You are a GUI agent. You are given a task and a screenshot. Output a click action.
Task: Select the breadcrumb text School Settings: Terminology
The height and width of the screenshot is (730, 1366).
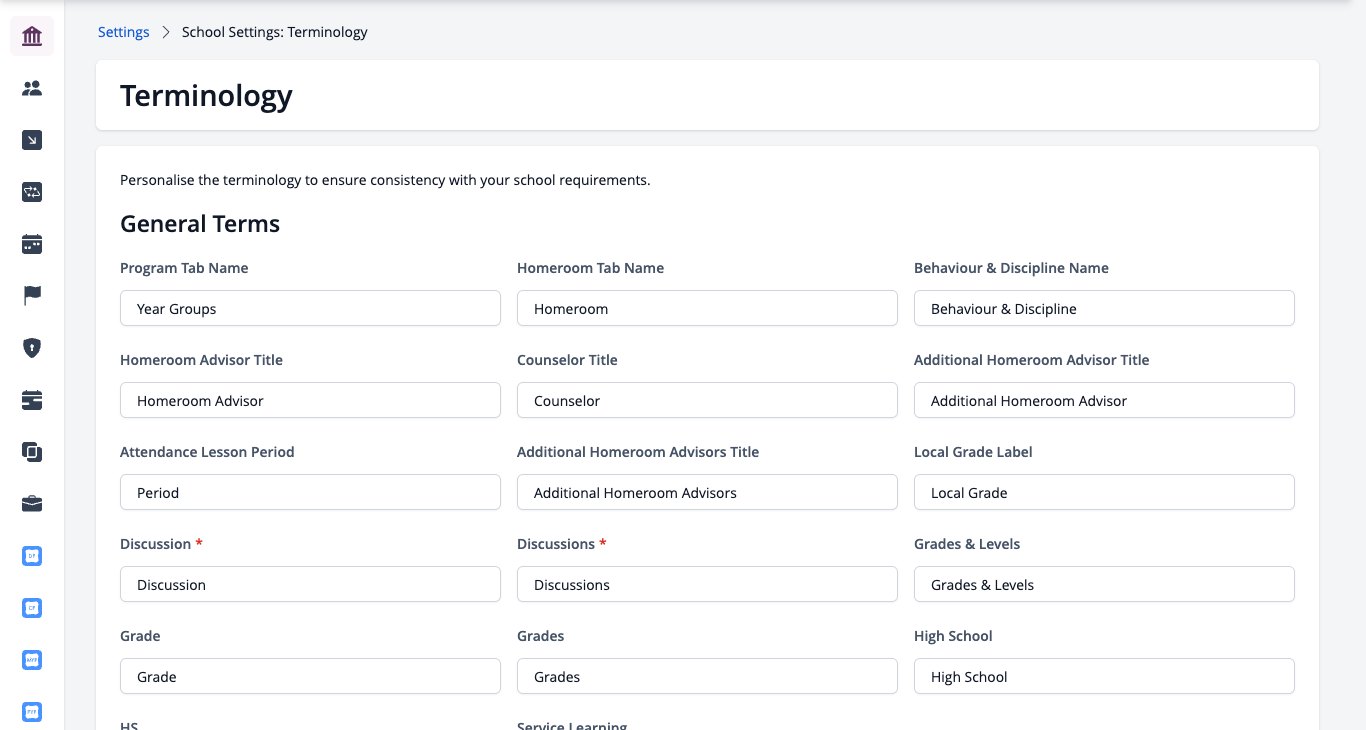pos(275,32)
